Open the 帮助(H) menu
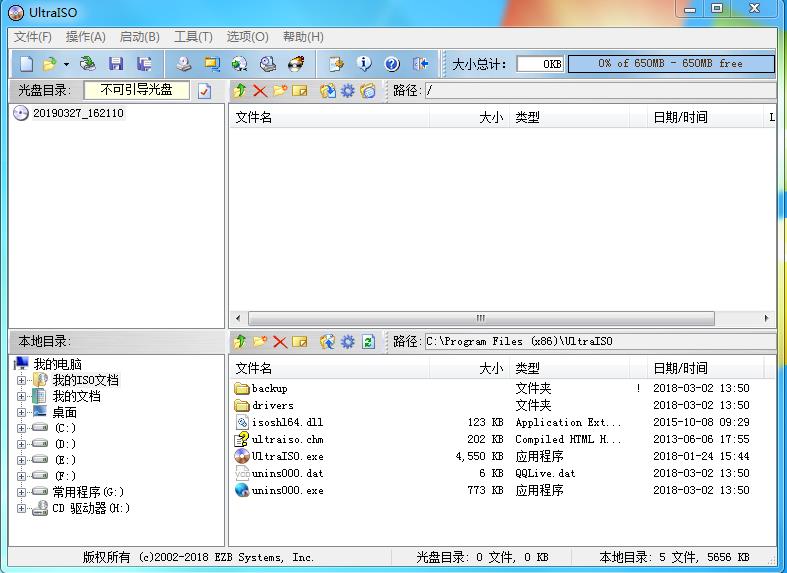 coord(303,37)
